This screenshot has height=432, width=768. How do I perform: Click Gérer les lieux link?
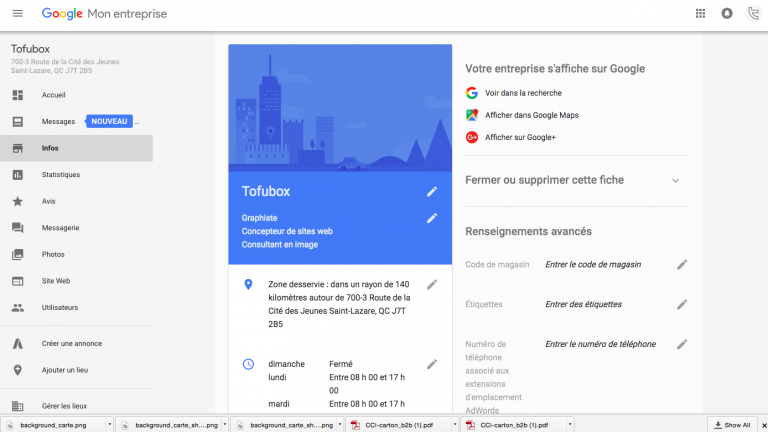pyautogui.click(x=64, y=406)
